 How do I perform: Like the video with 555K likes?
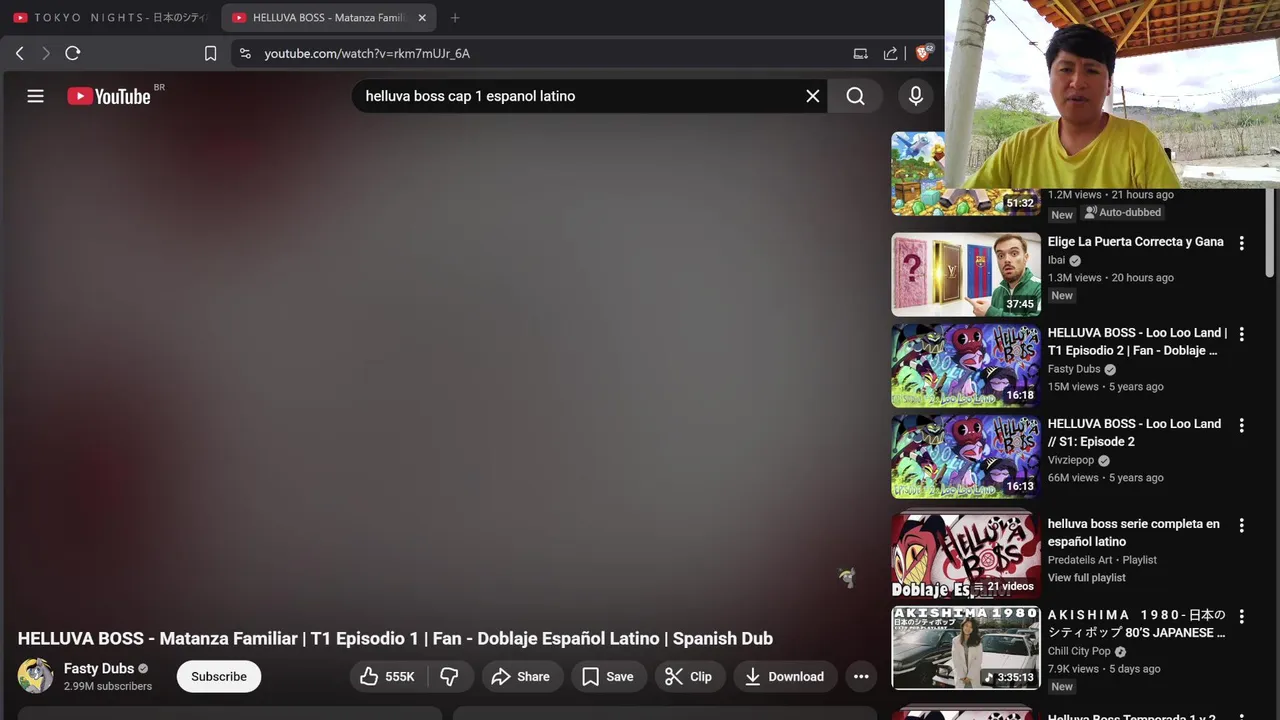388,677
